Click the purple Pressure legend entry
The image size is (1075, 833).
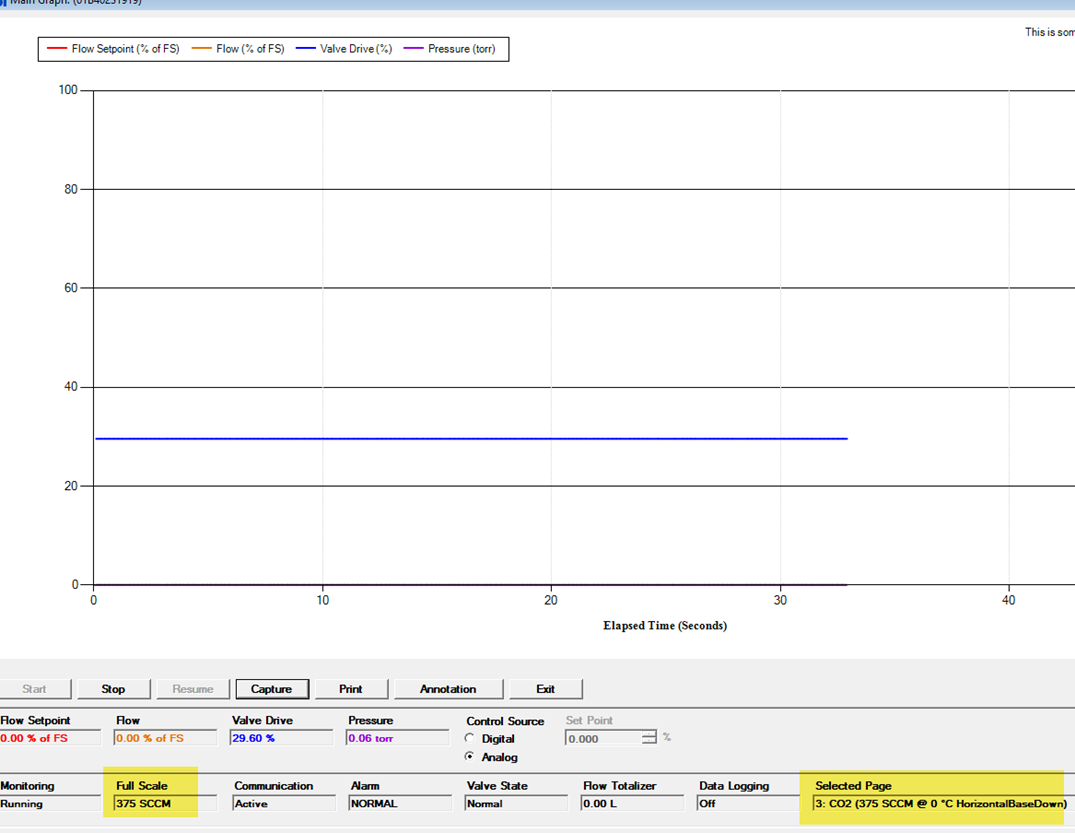(450, 49)
